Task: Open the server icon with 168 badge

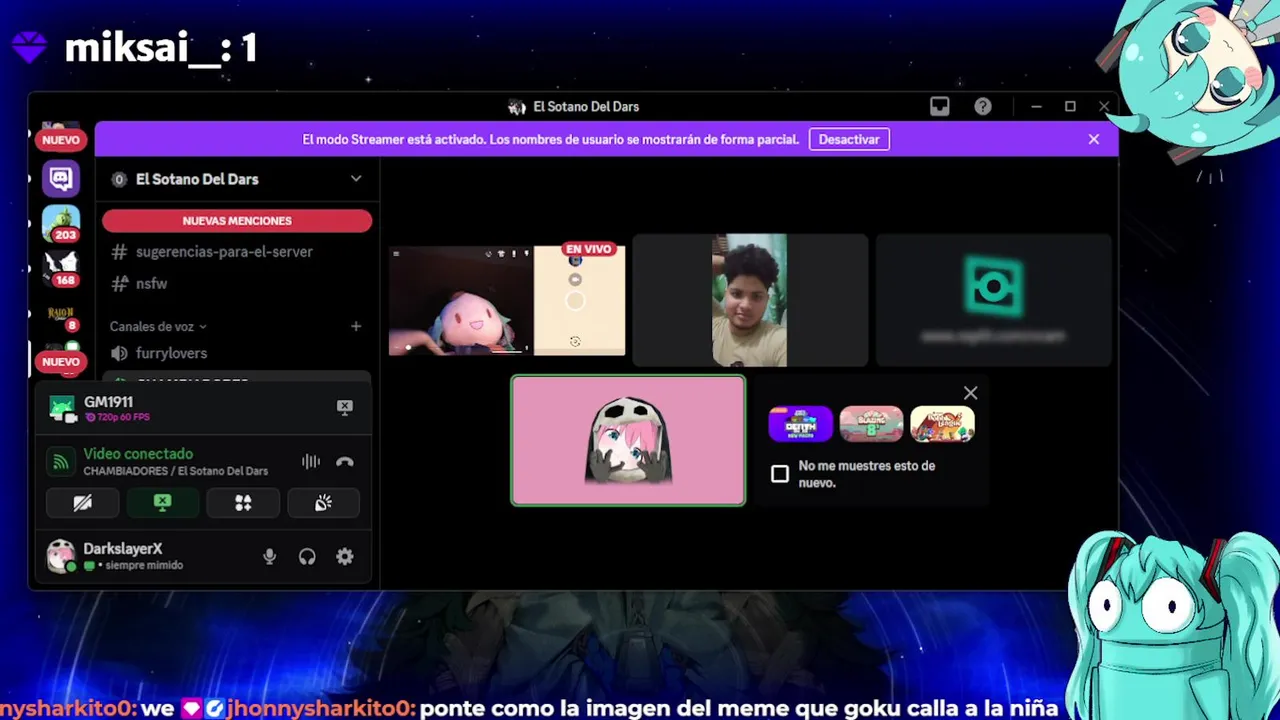Action: tap(61, 267)
